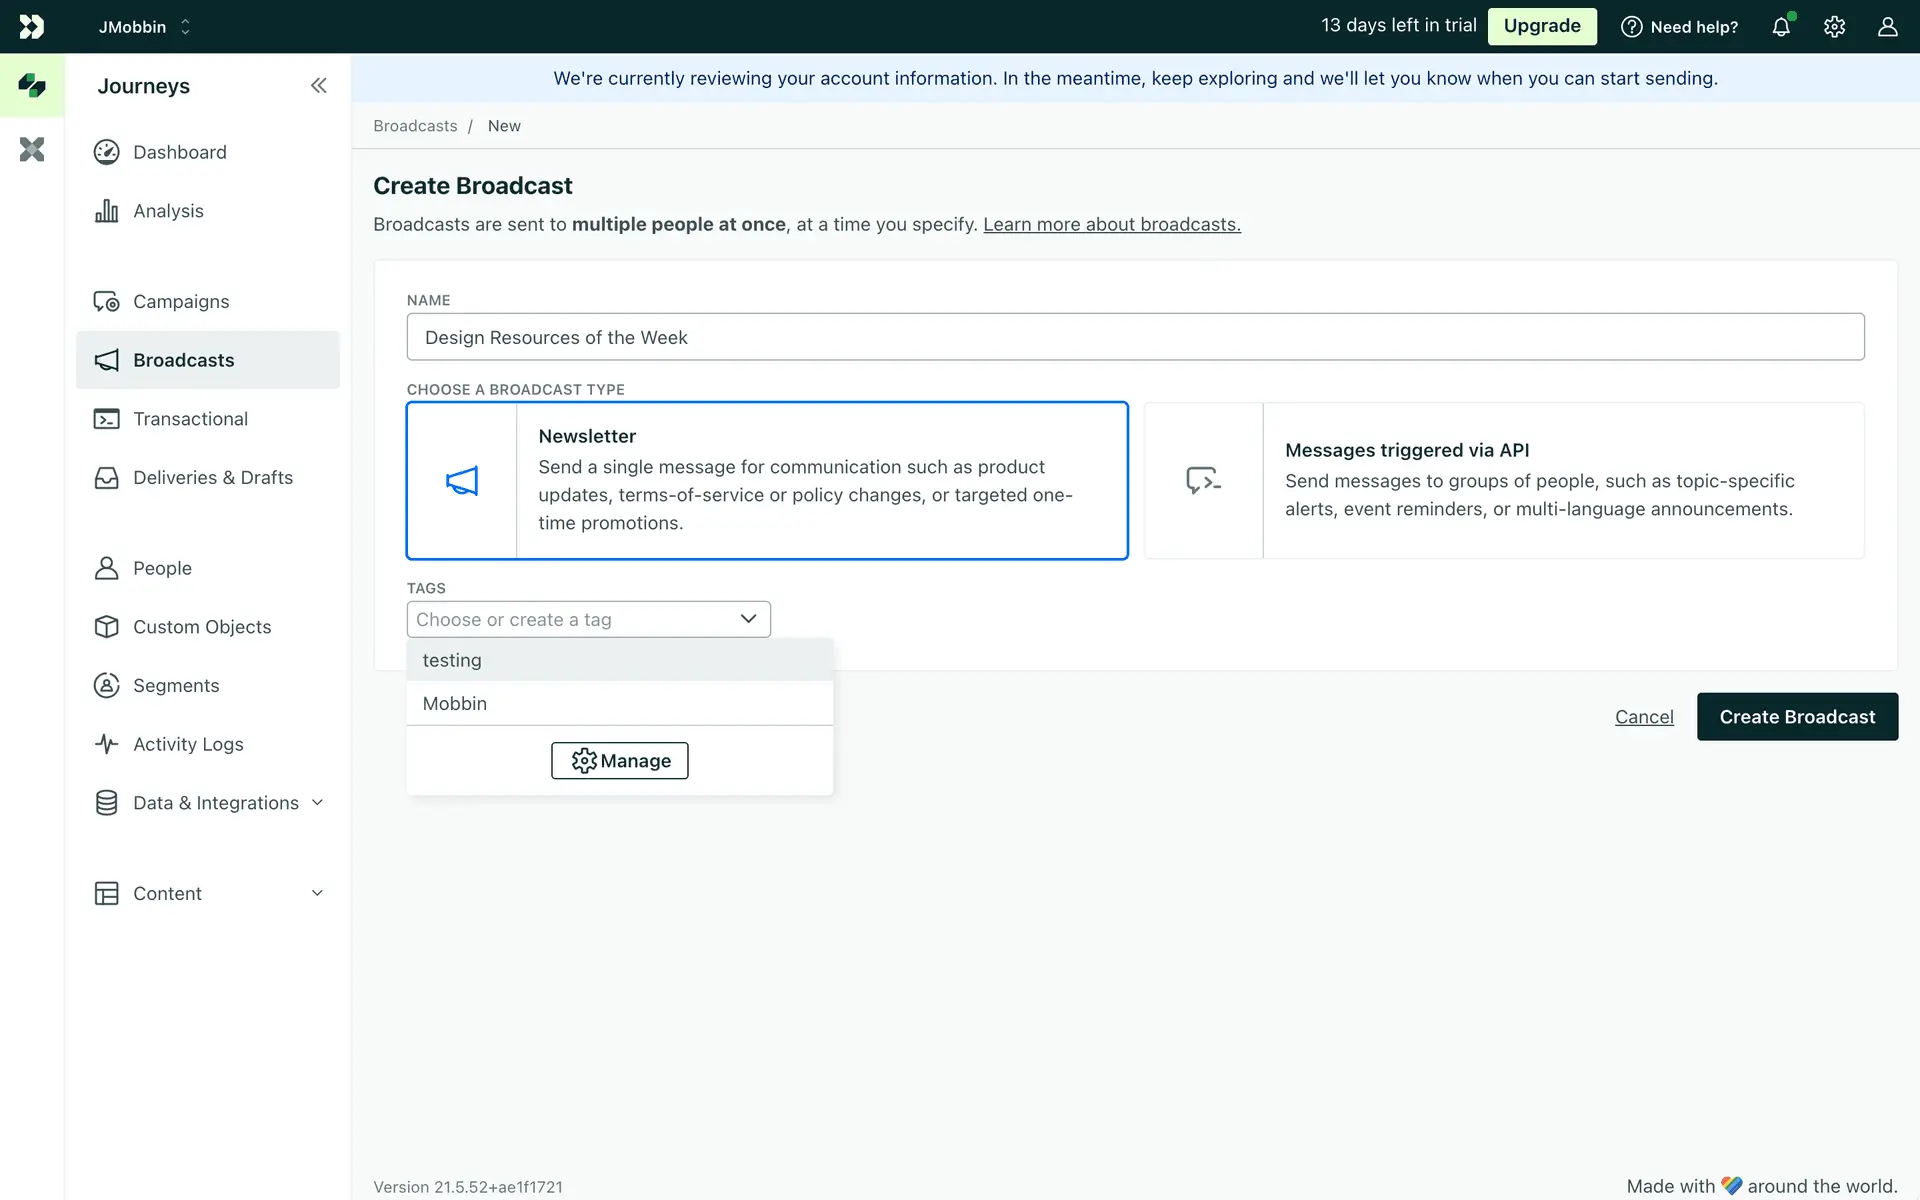Open Learn more about broadcasts link

coord(1111,224)
